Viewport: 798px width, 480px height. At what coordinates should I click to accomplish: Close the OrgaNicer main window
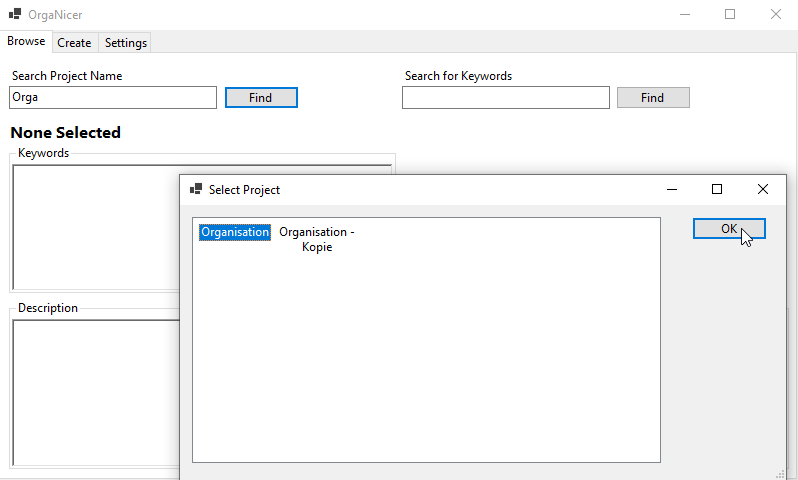pyautogui.click(x=776, y=15)
